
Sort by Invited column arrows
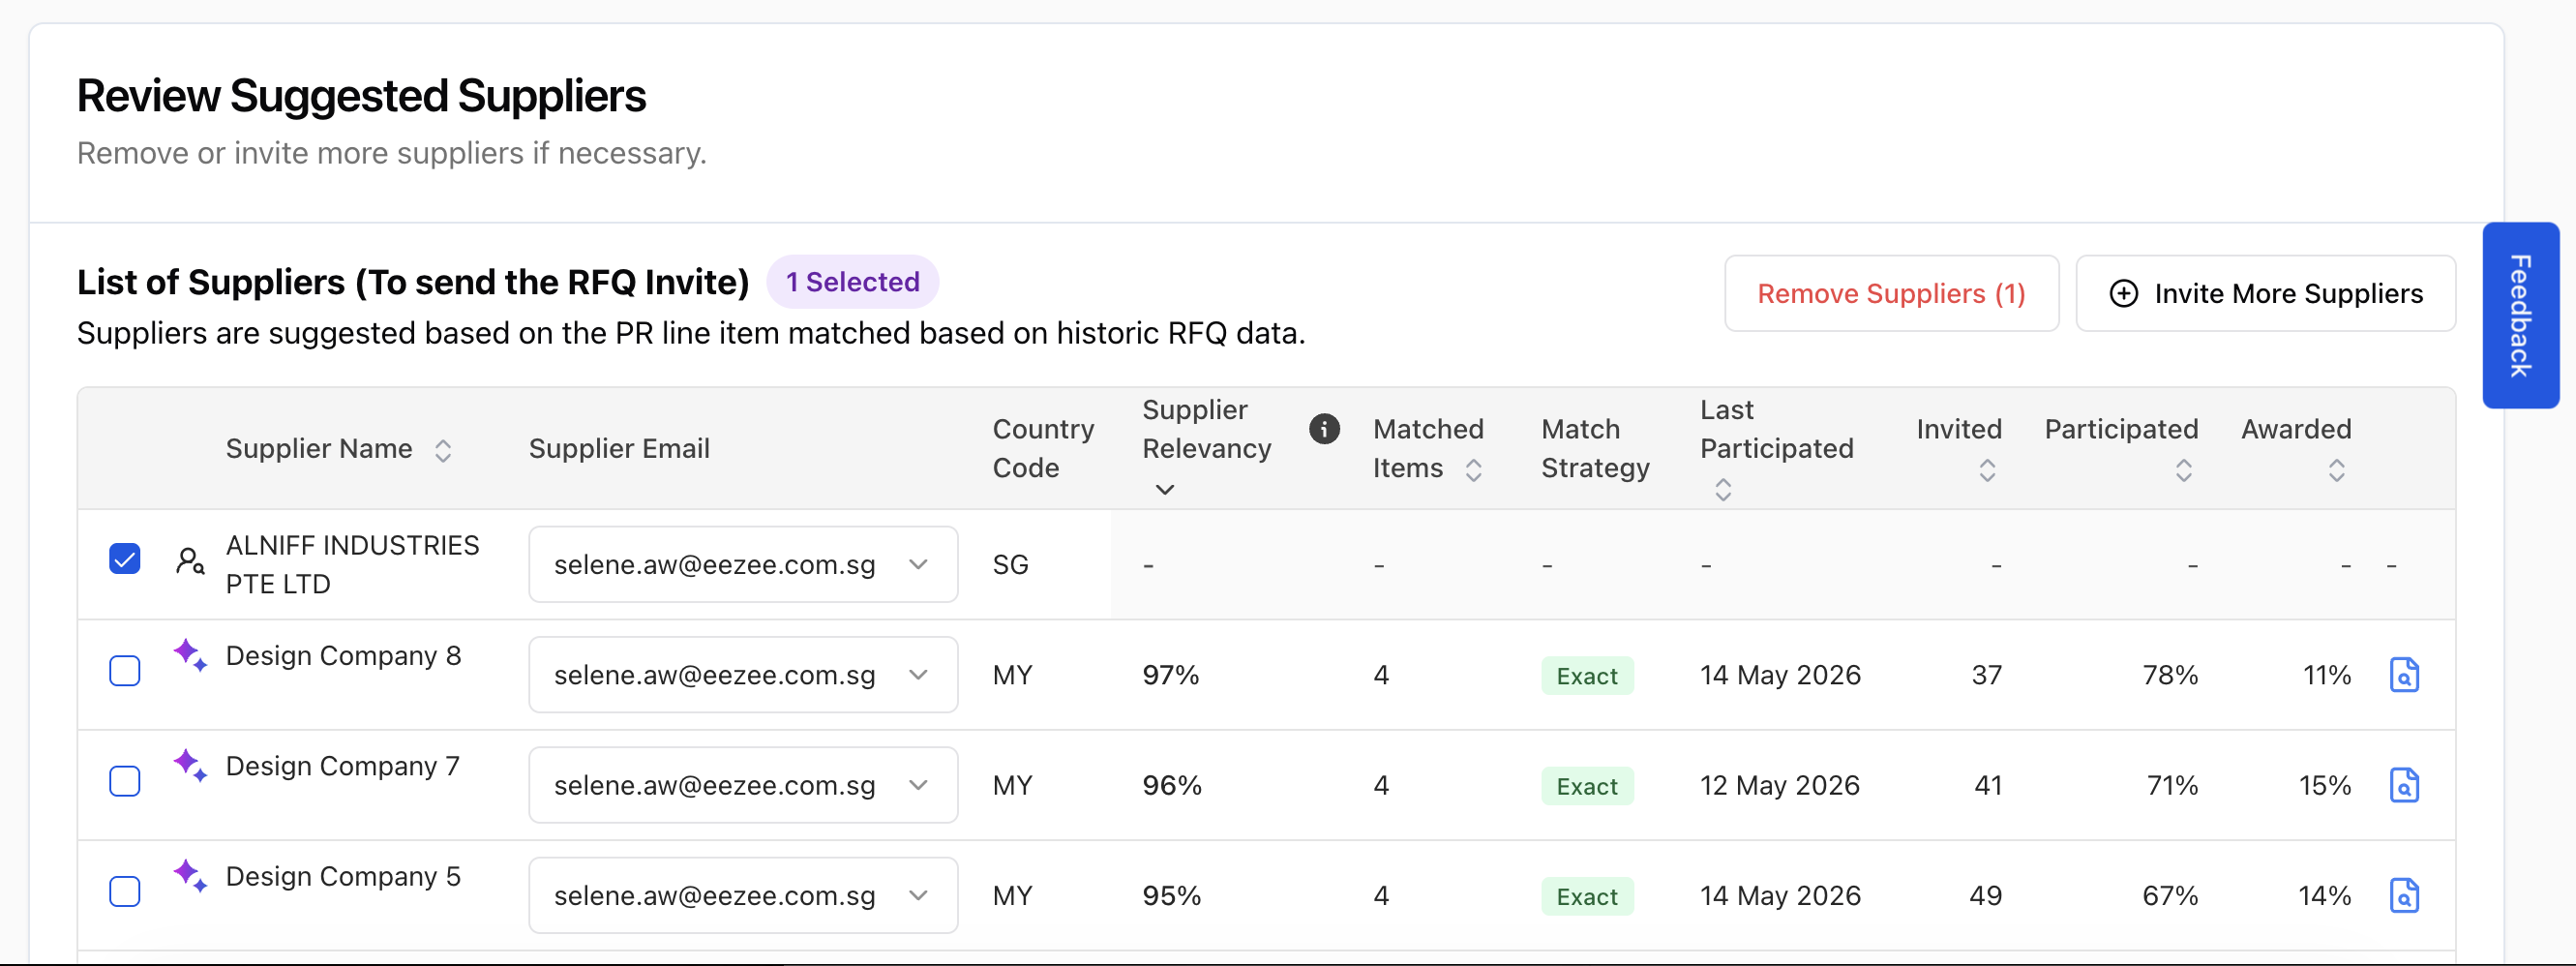tap(1987, 470)
